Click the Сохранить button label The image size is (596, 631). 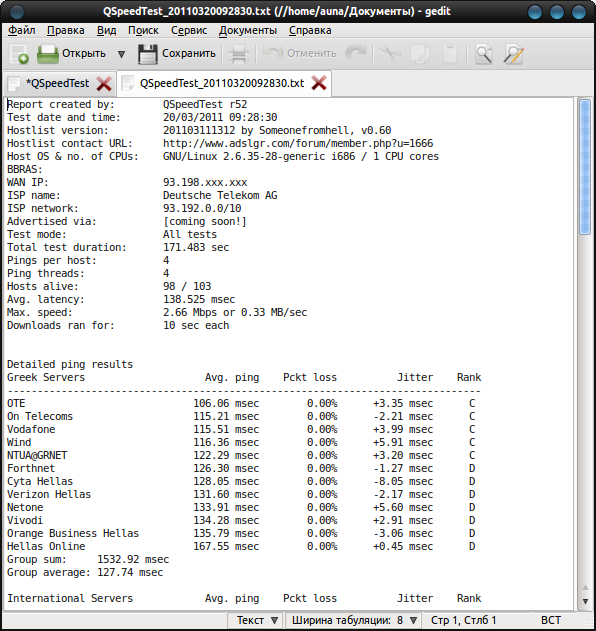click(189, 54)
